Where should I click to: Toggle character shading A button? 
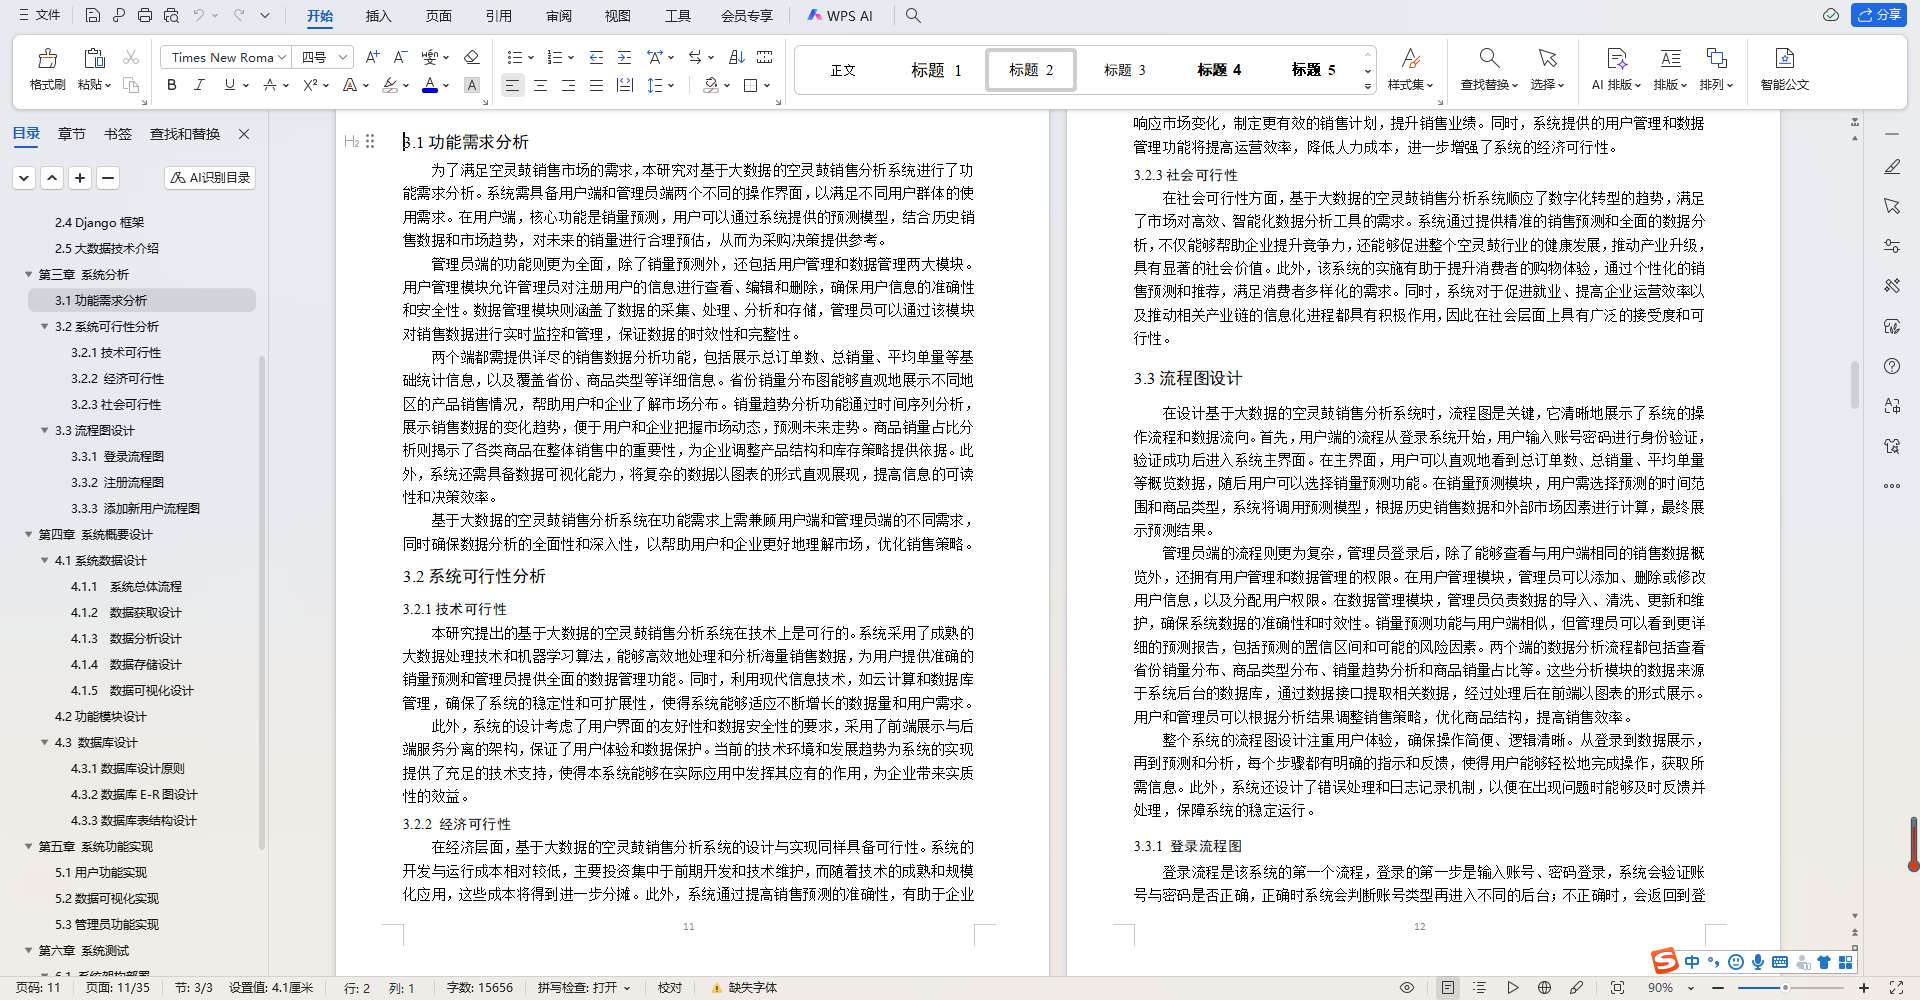472,86
